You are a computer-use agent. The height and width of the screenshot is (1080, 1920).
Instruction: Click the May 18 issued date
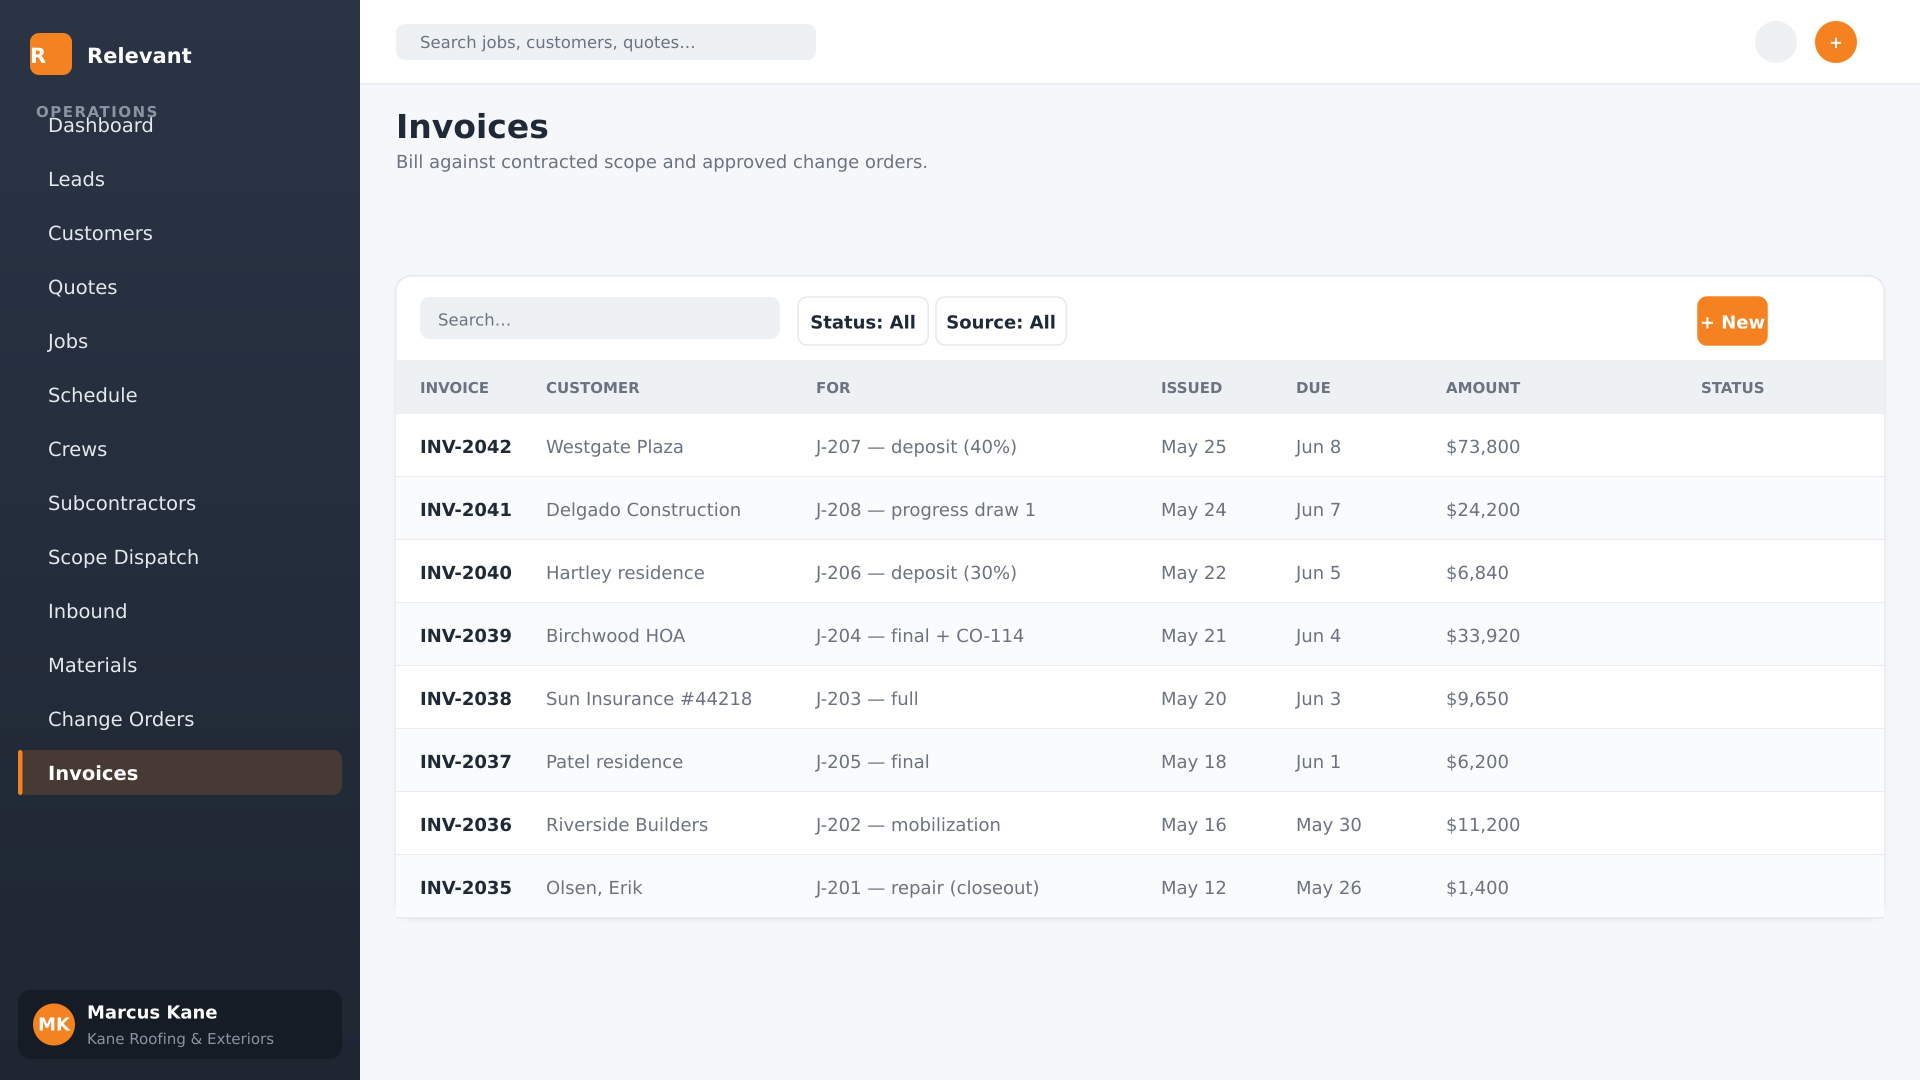1193,762
